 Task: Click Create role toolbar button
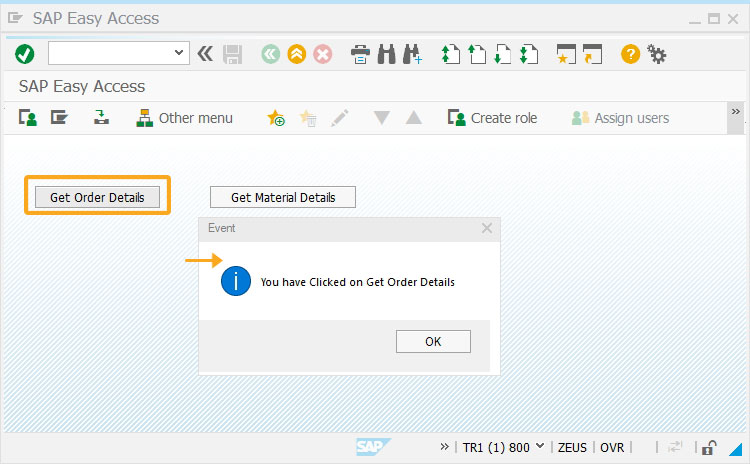[492, 118]
